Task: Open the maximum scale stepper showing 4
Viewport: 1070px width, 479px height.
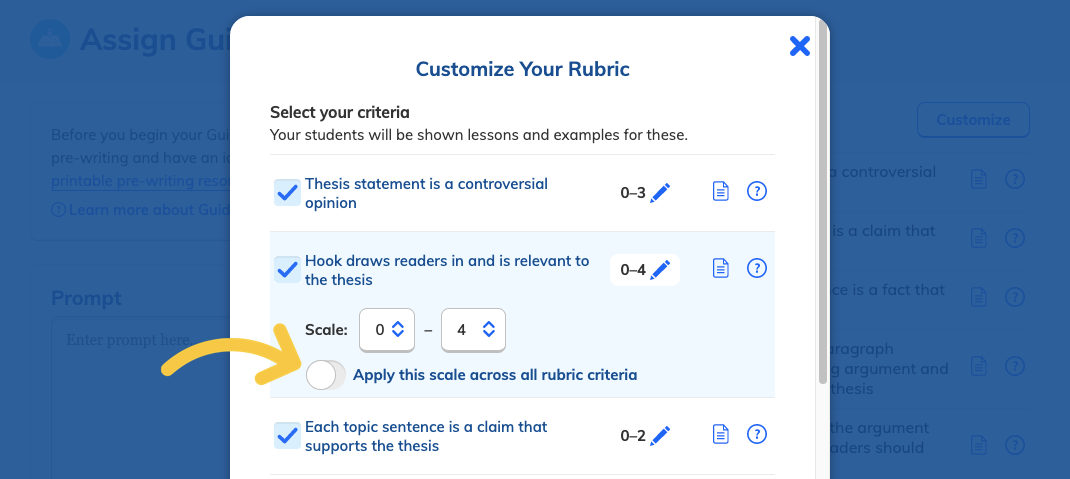Action: point(474,330)
